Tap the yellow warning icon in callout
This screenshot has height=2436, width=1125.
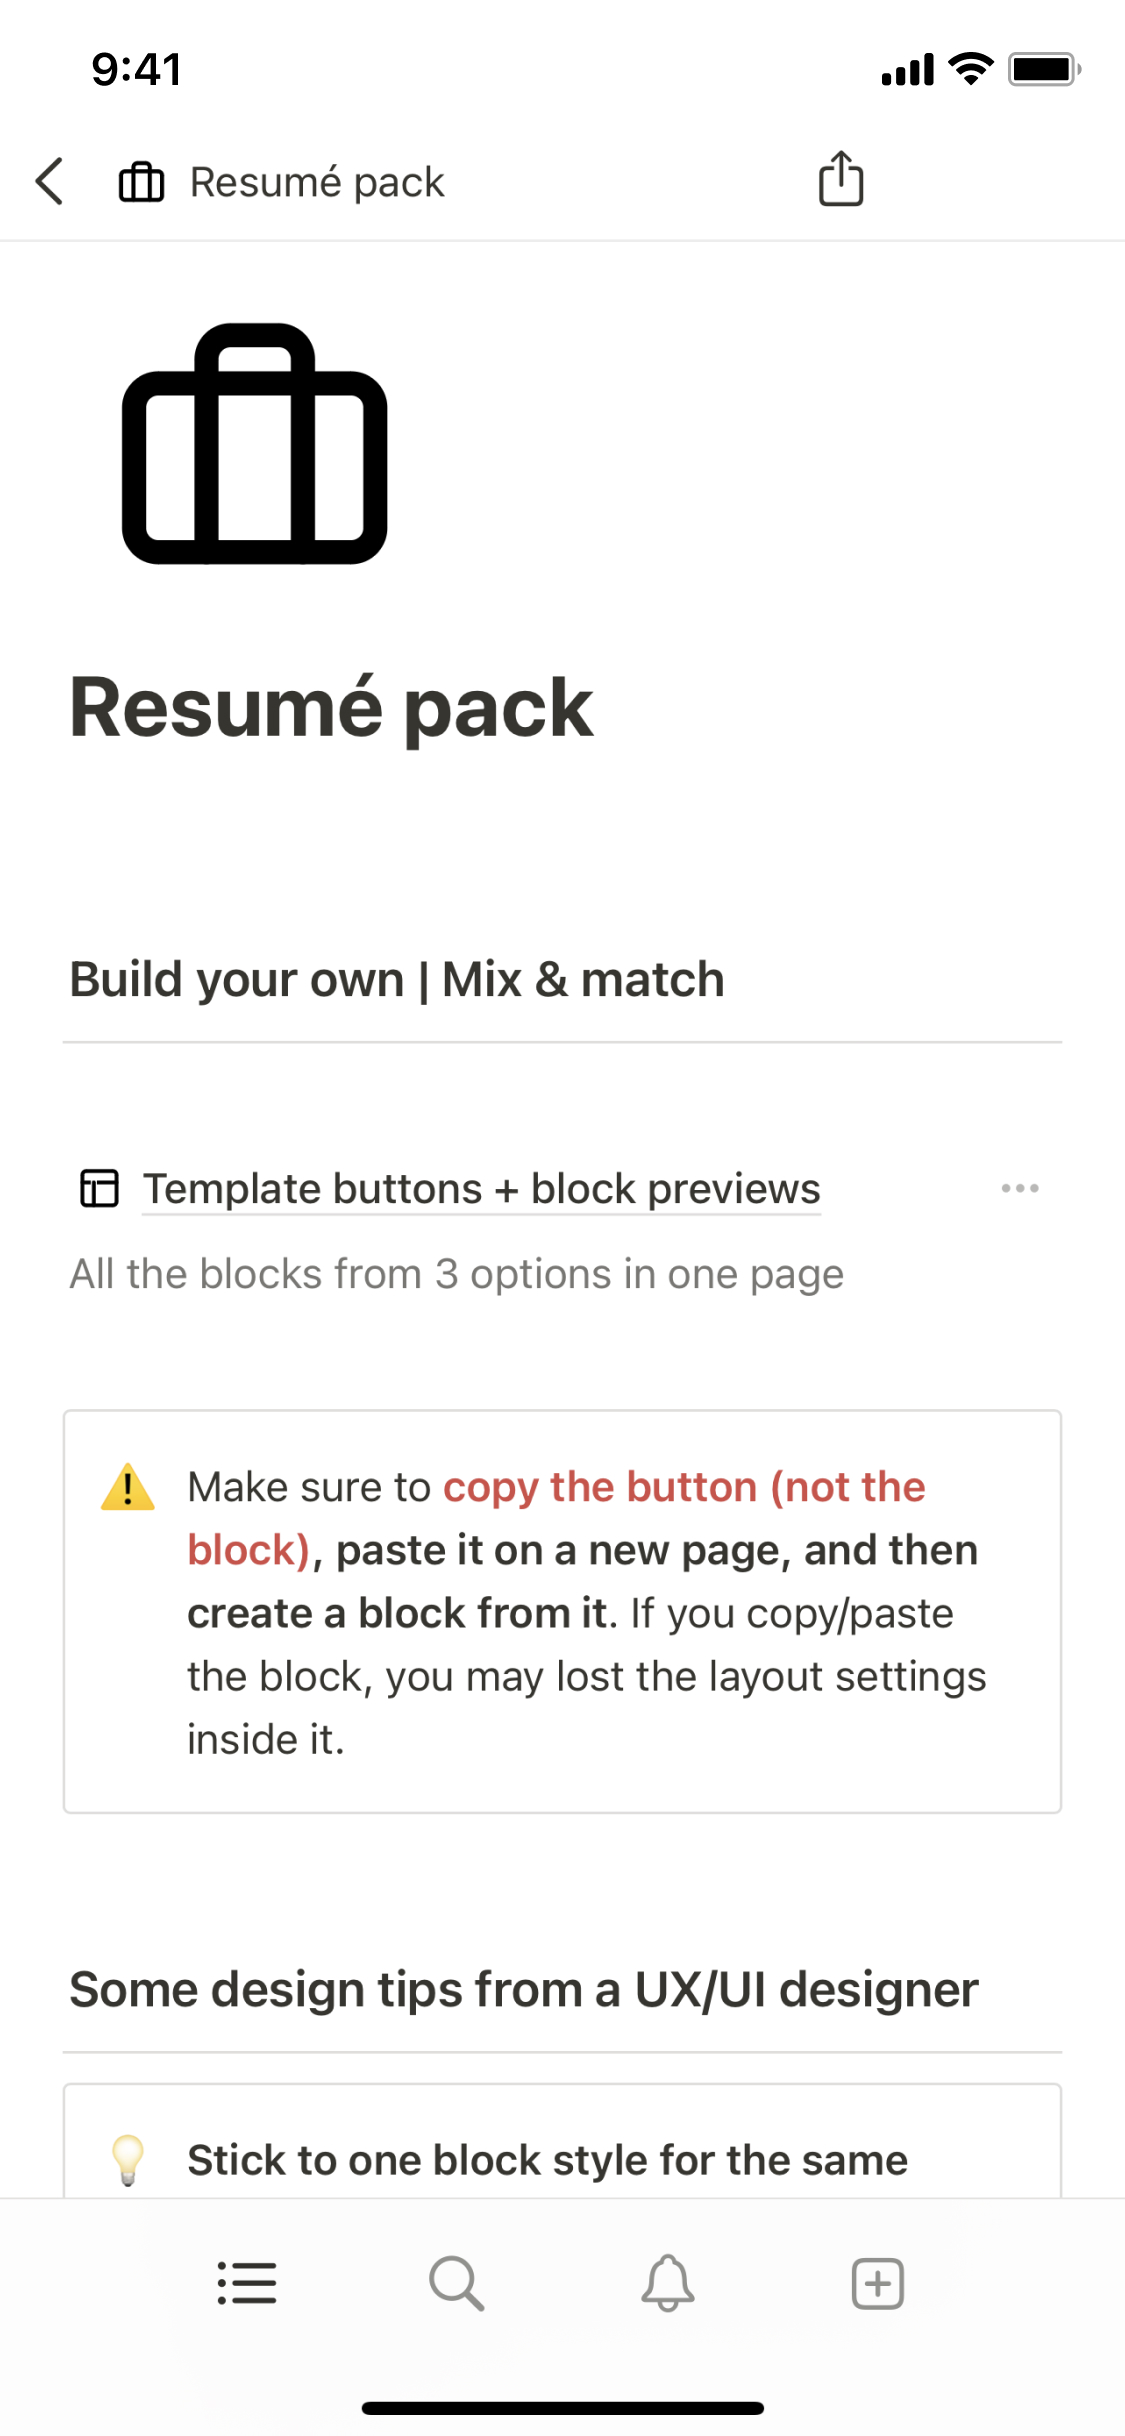(x=128, y=1487)
